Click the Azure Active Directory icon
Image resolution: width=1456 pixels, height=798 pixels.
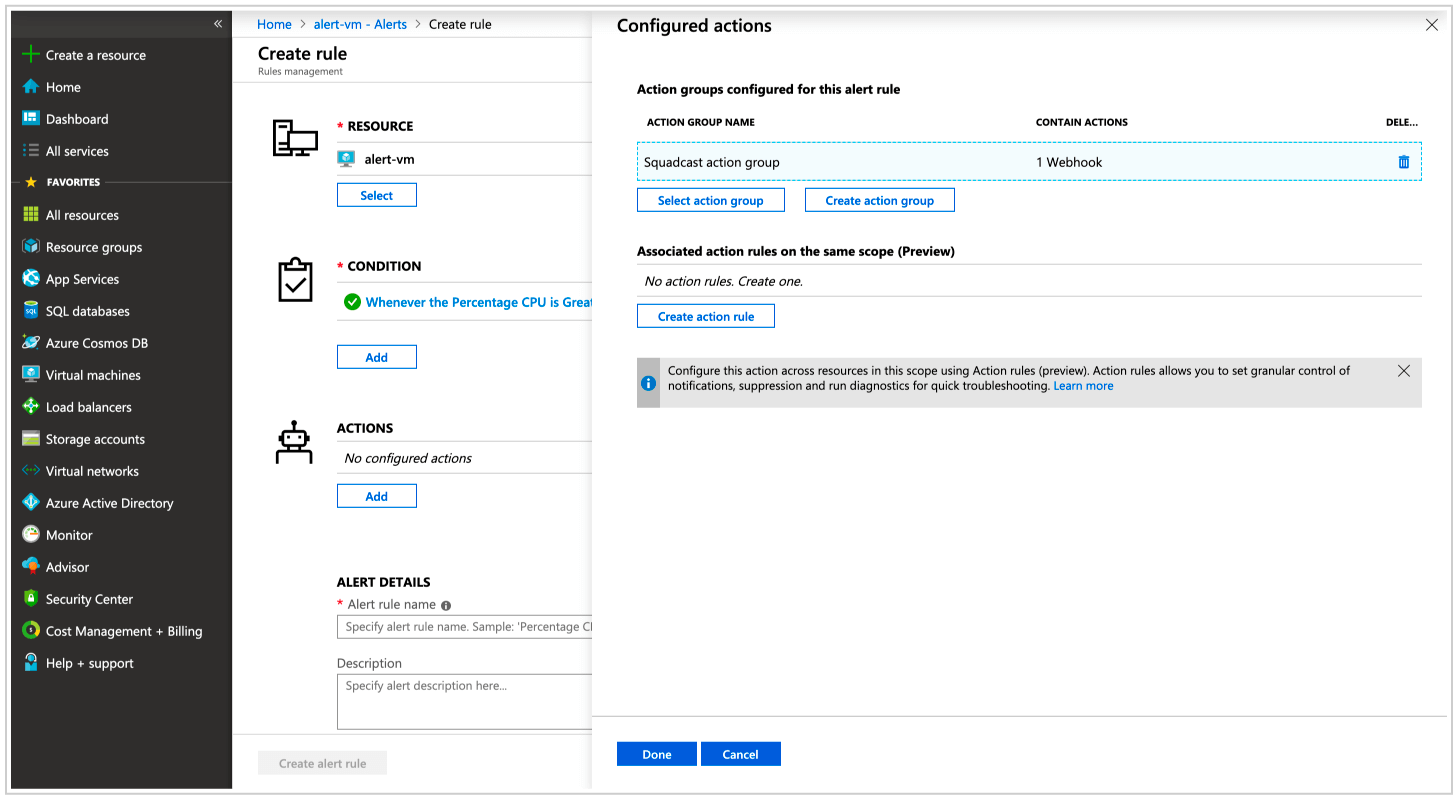coord(30,503)
